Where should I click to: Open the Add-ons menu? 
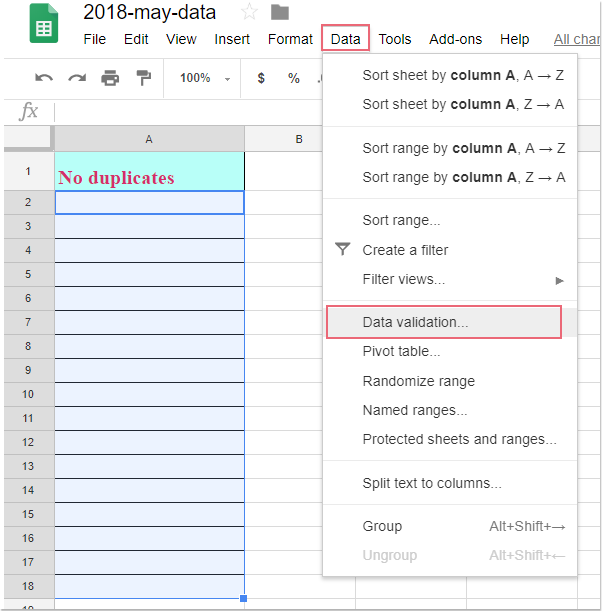tap(455, 39)
